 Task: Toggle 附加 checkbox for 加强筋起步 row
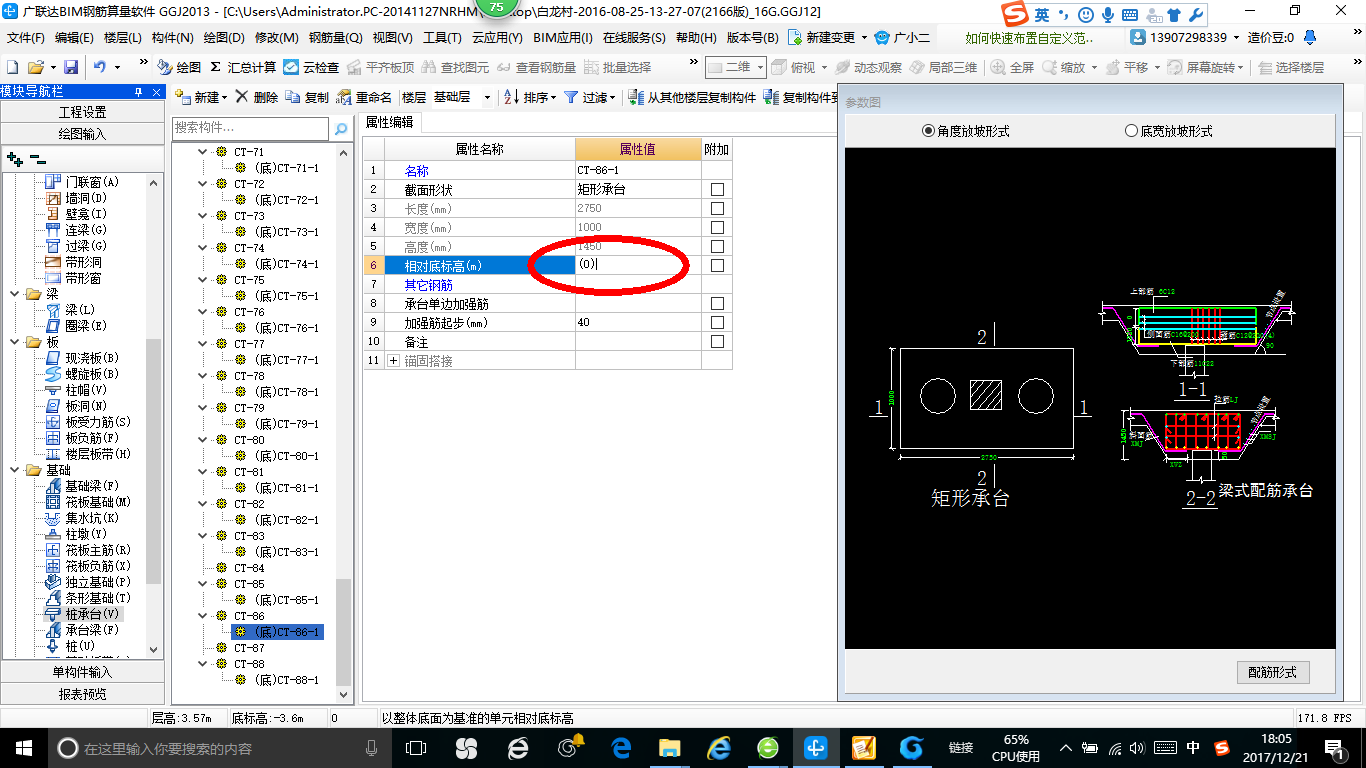(717, 323)
